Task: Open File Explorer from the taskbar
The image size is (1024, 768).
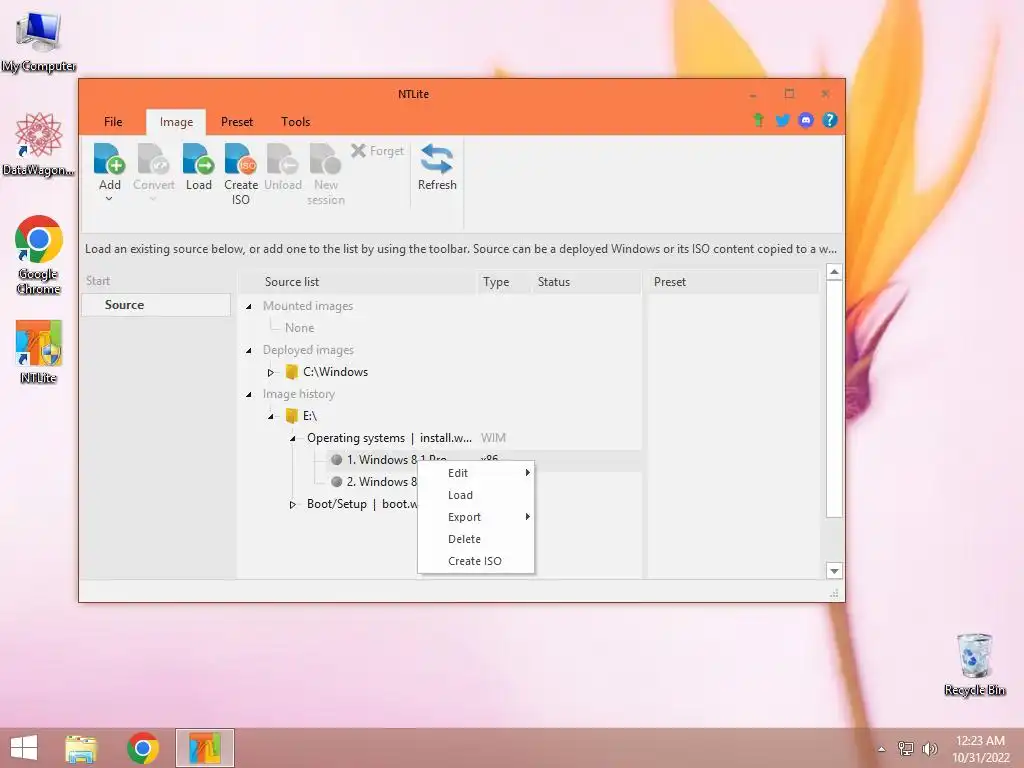Action: [81, 748]
